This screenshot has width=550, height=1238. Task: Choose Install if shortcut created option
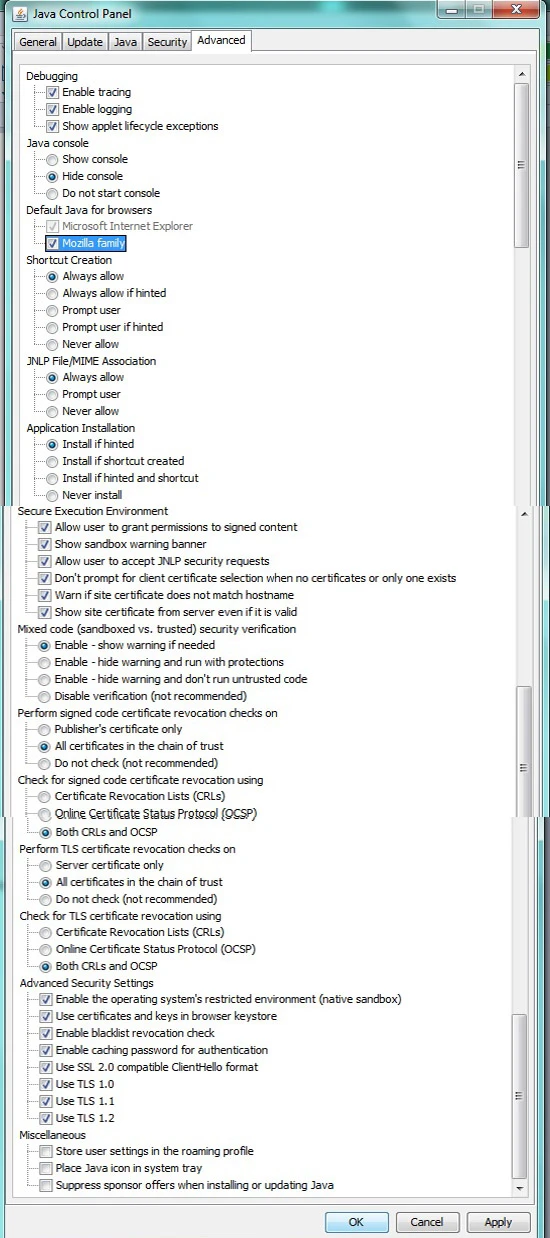click(53, 461)
